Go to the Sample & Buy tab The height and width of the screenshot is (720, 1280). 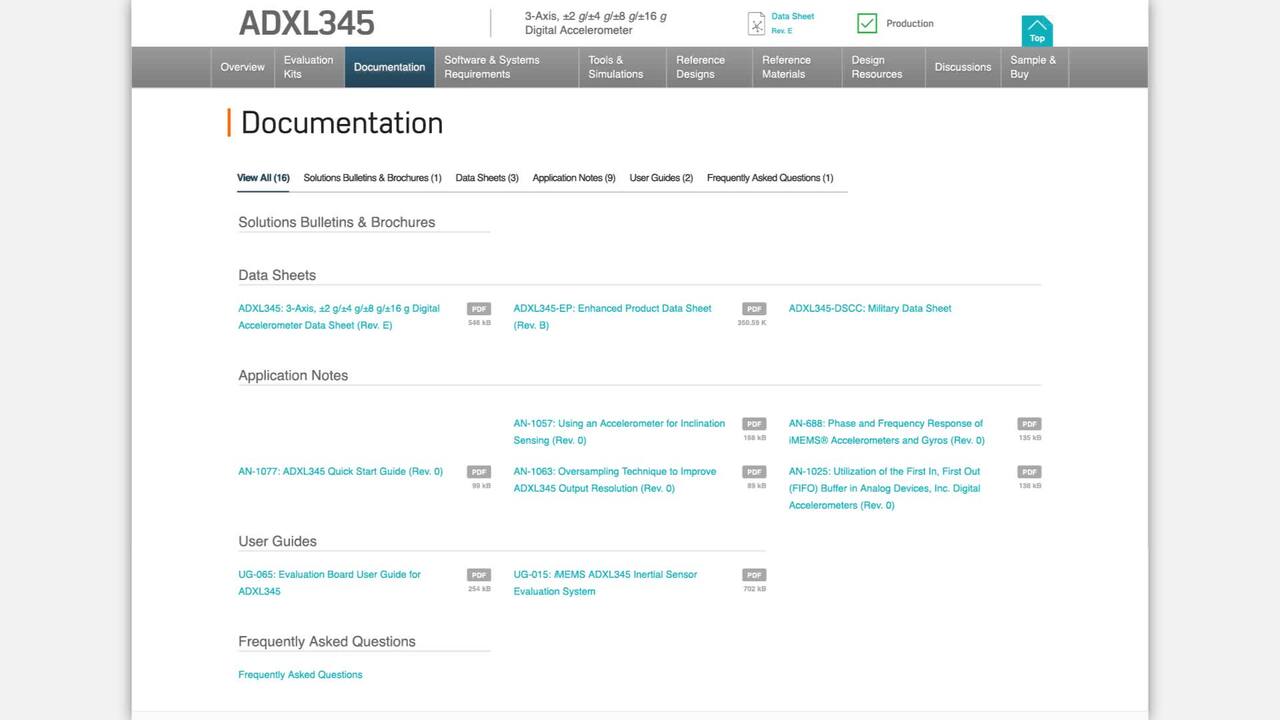[1033, 67]
